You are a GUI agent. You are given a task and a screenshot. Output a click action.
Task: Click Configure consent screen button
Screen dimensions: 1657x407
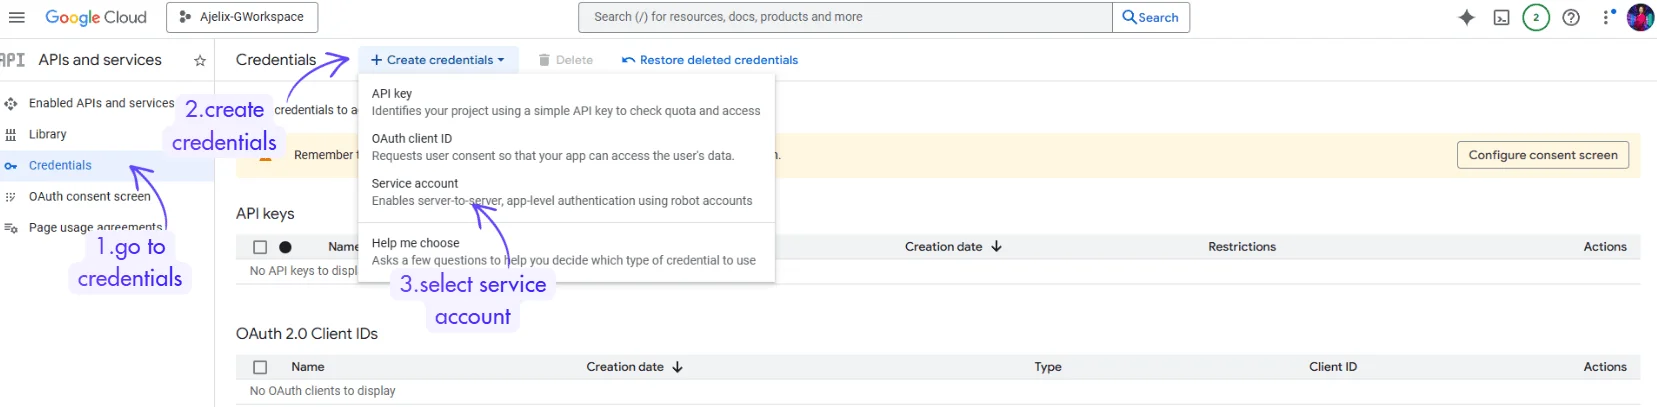coord(1543,155)
